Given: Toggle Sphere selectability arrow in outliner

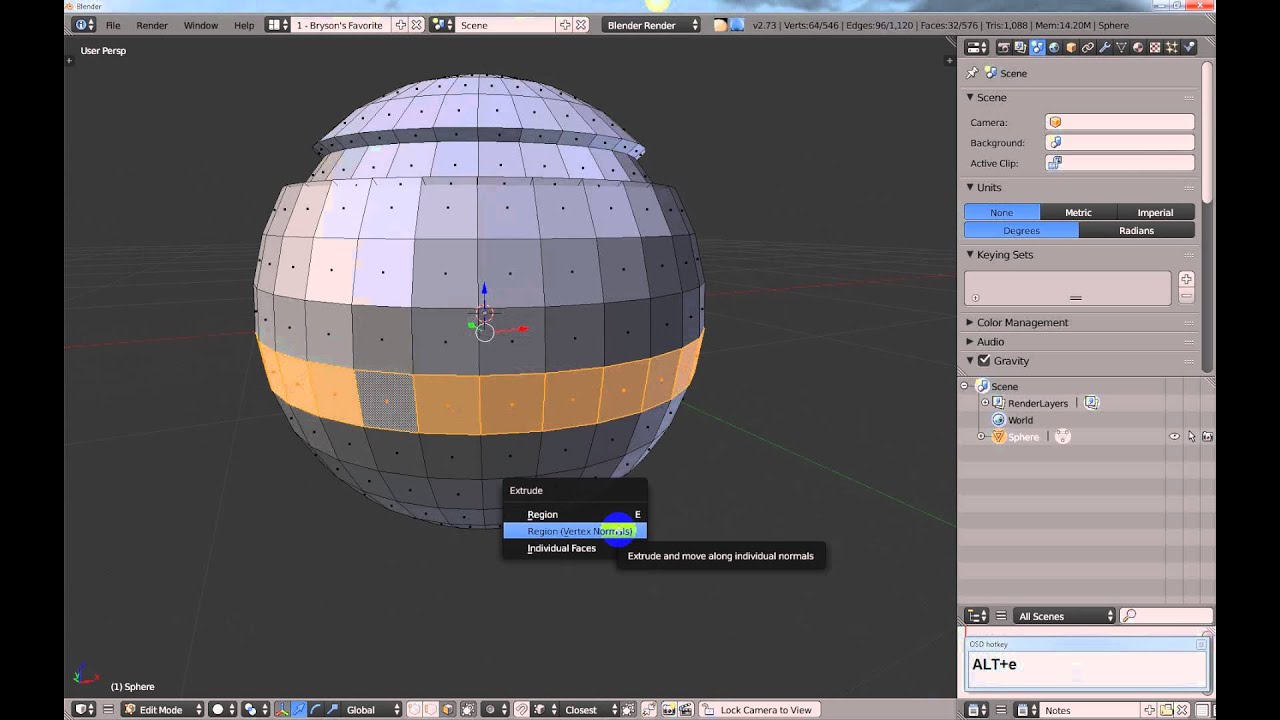Looking at the screenshot, I should click(1191, 437).
